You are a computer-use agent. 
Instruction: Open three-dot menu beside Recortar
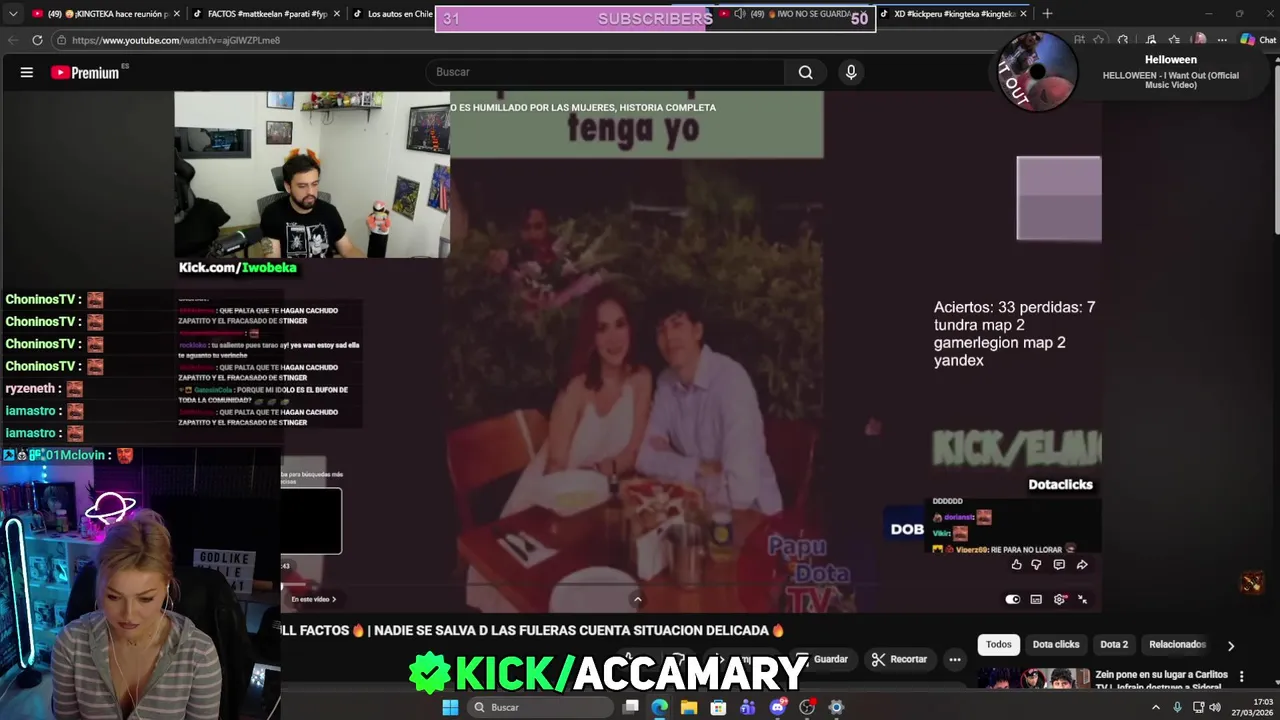pos(955,659)
